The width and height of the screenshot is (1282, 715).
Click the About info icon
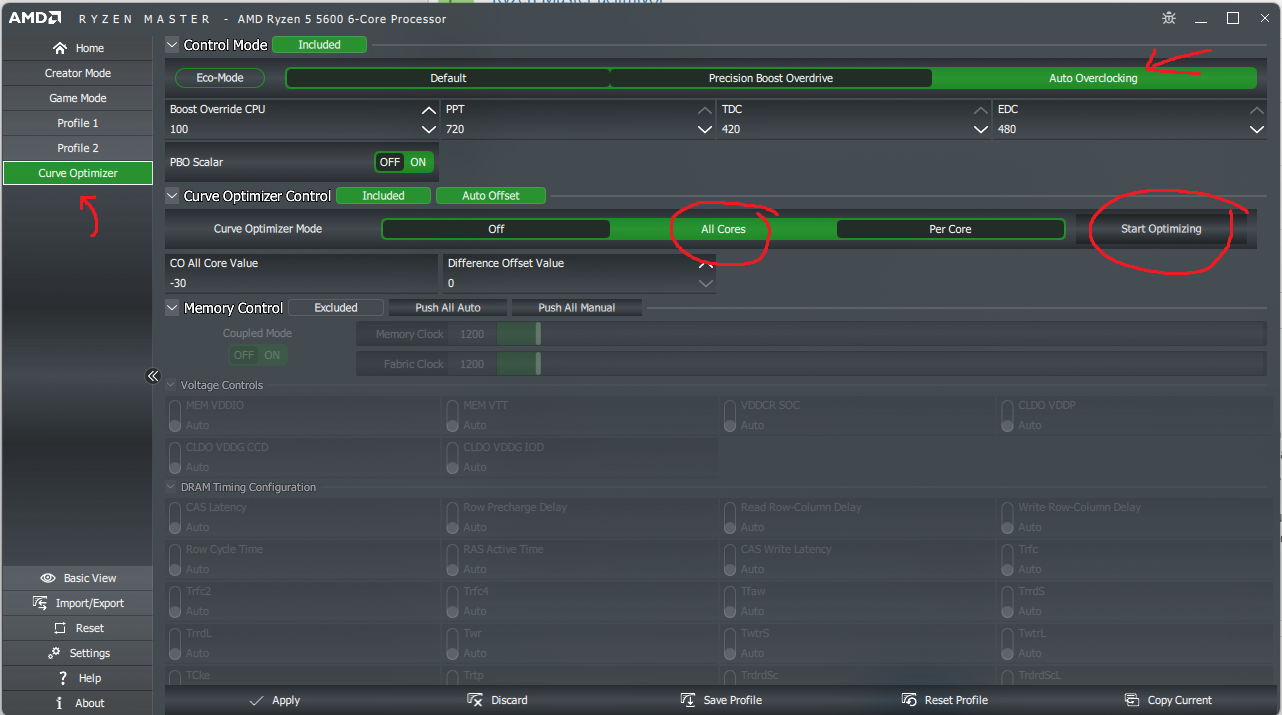60,703
